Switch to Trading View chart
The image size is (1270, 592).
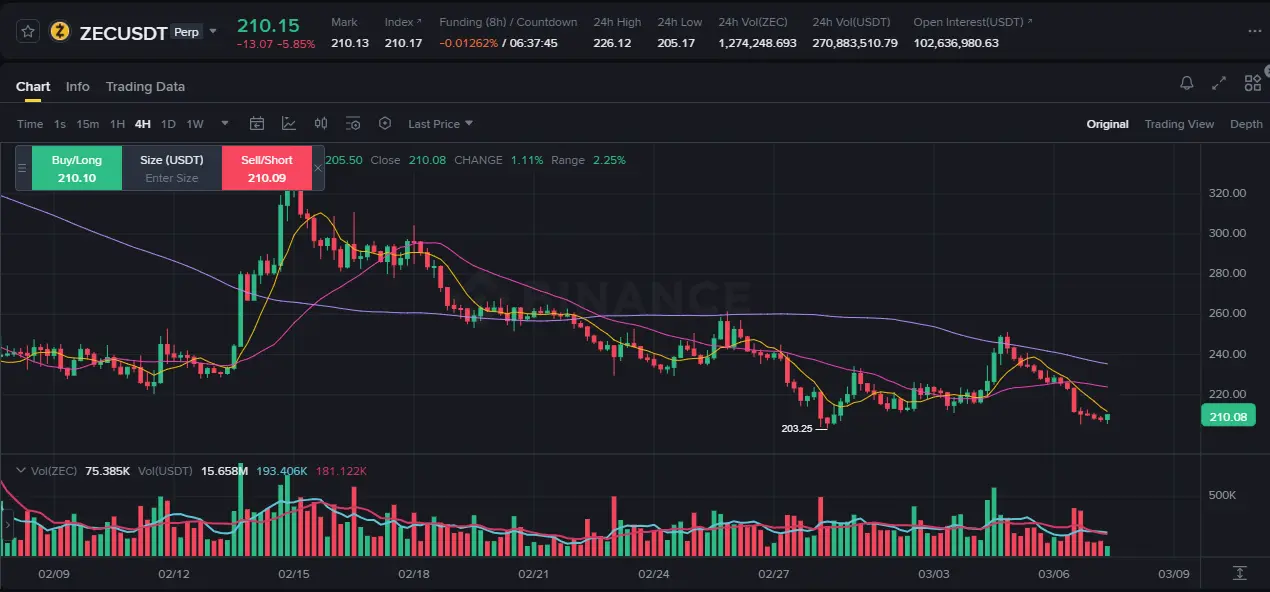[1179, 124]
